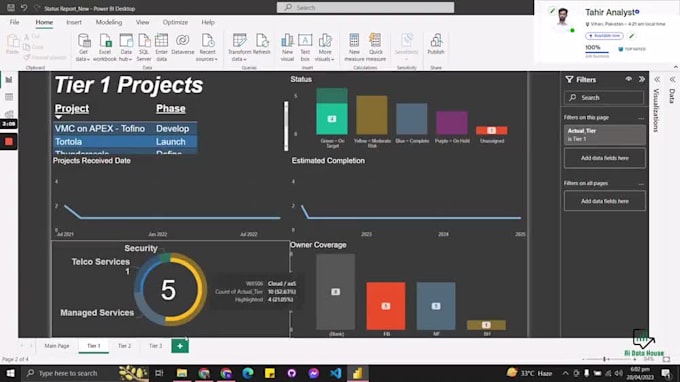The width and height of the screenshot is (680, 382).
Task: Search within the Filters pane
Action: pos(604,98)
